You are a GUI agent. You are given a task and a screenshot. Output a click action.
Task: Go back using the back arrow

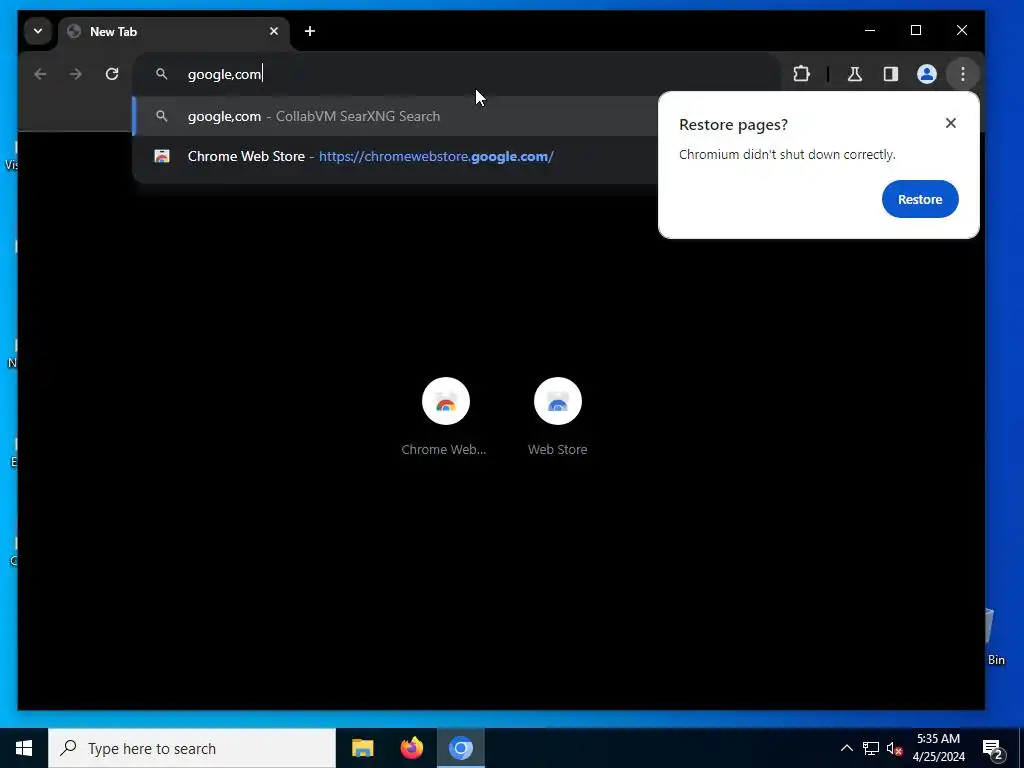pos(40,74)
